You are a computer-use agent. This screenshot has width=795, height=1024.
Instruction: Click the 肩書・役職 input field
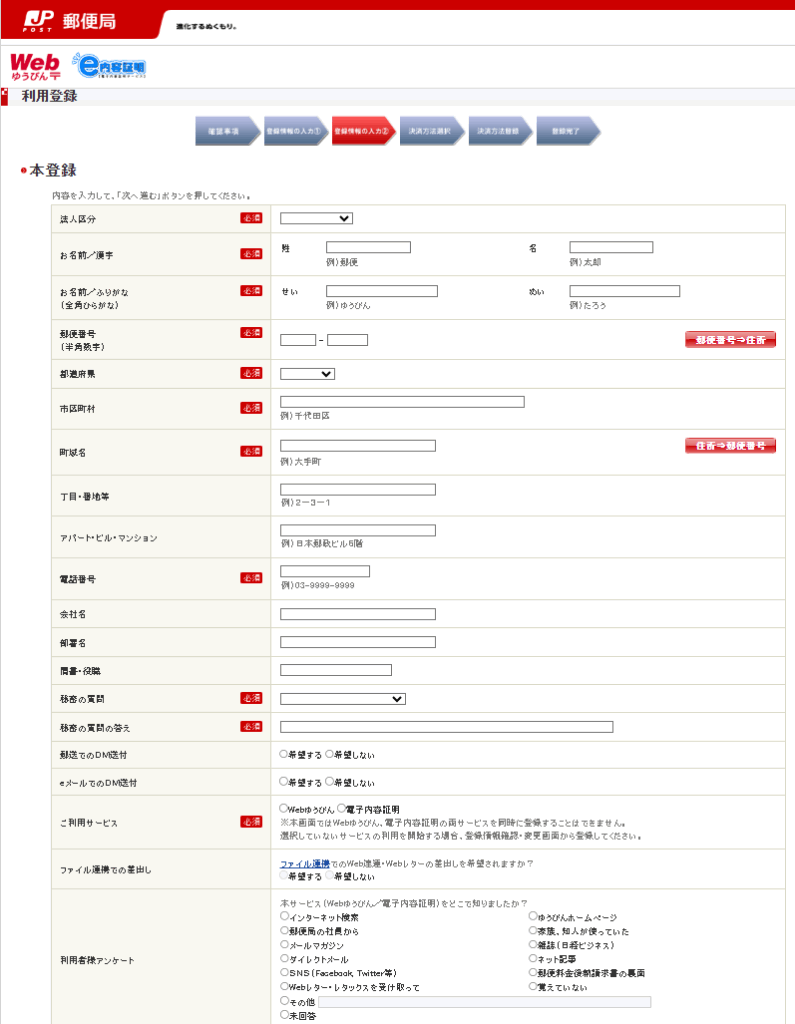point(336,670)
